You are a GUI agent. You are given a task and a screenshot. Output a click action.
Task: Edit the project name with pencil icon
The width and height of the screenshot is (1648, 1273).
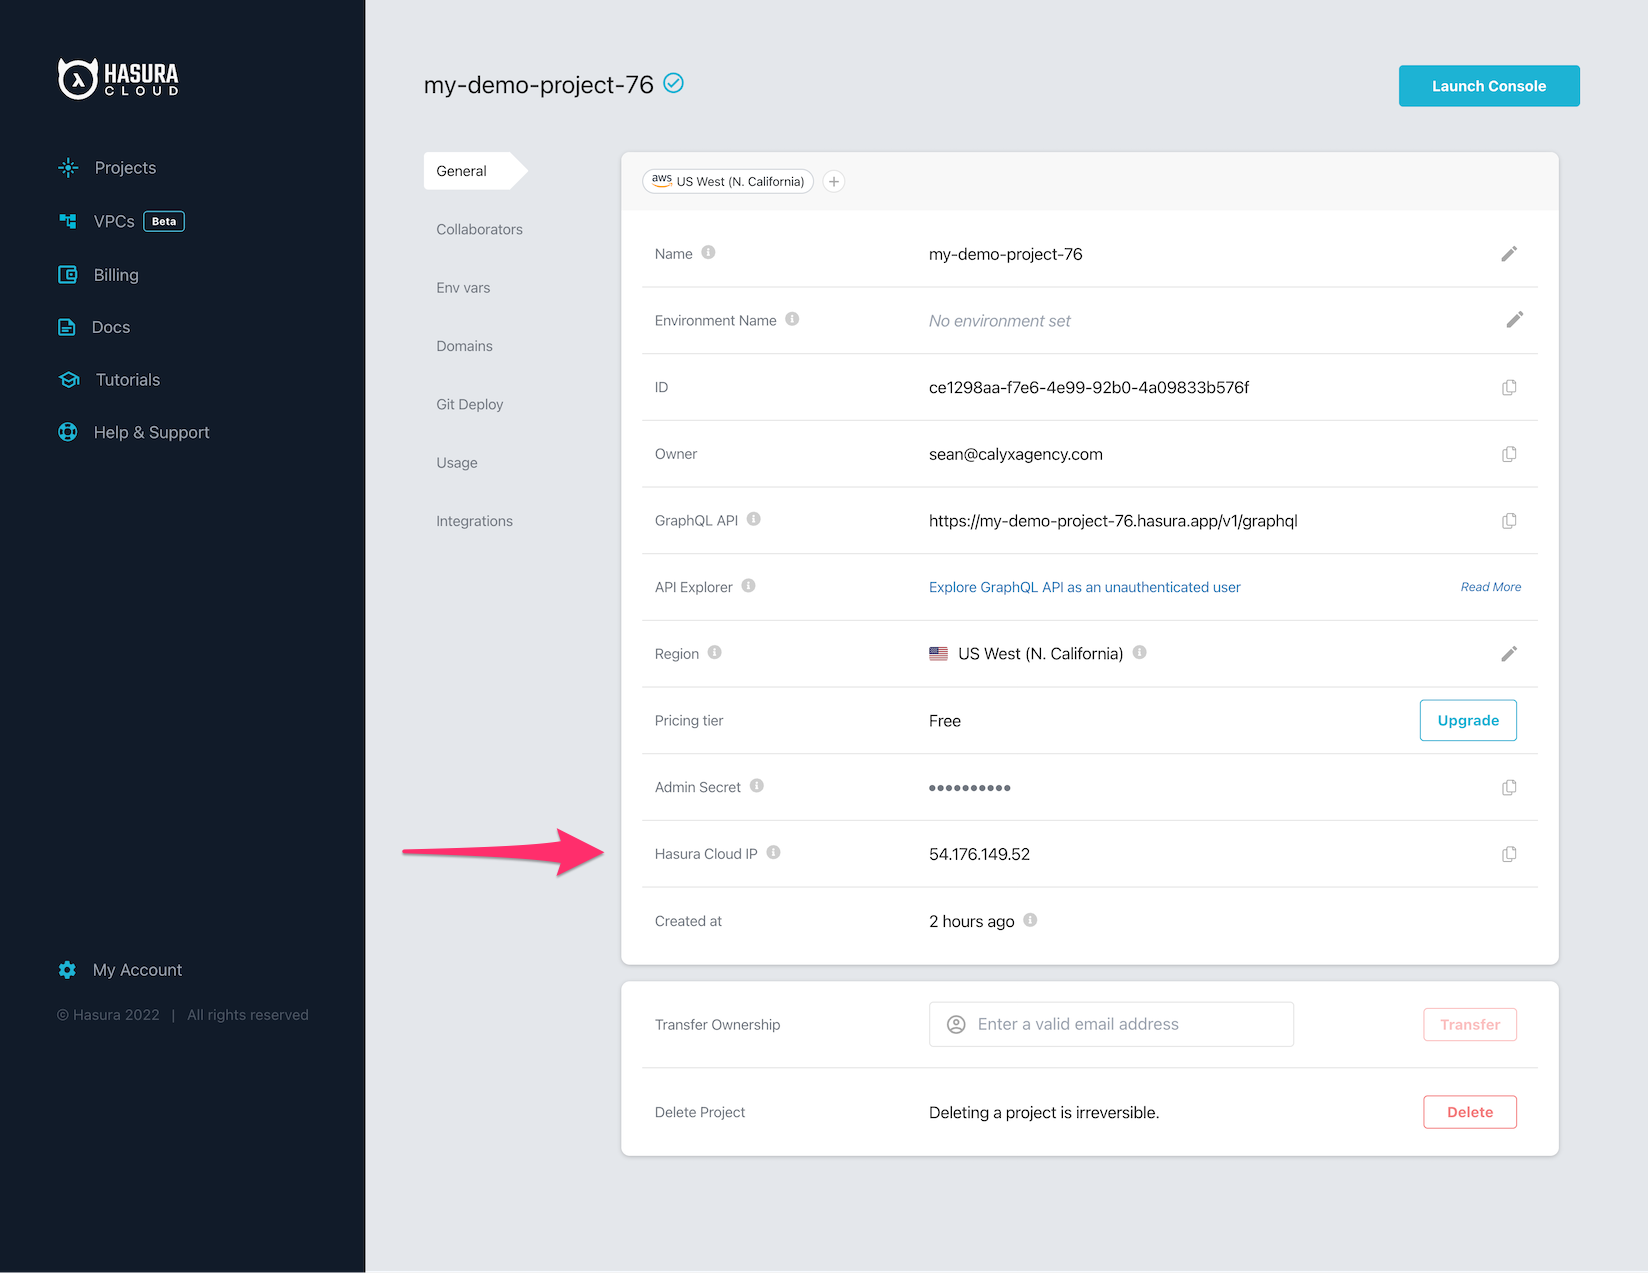point(1509,254)
